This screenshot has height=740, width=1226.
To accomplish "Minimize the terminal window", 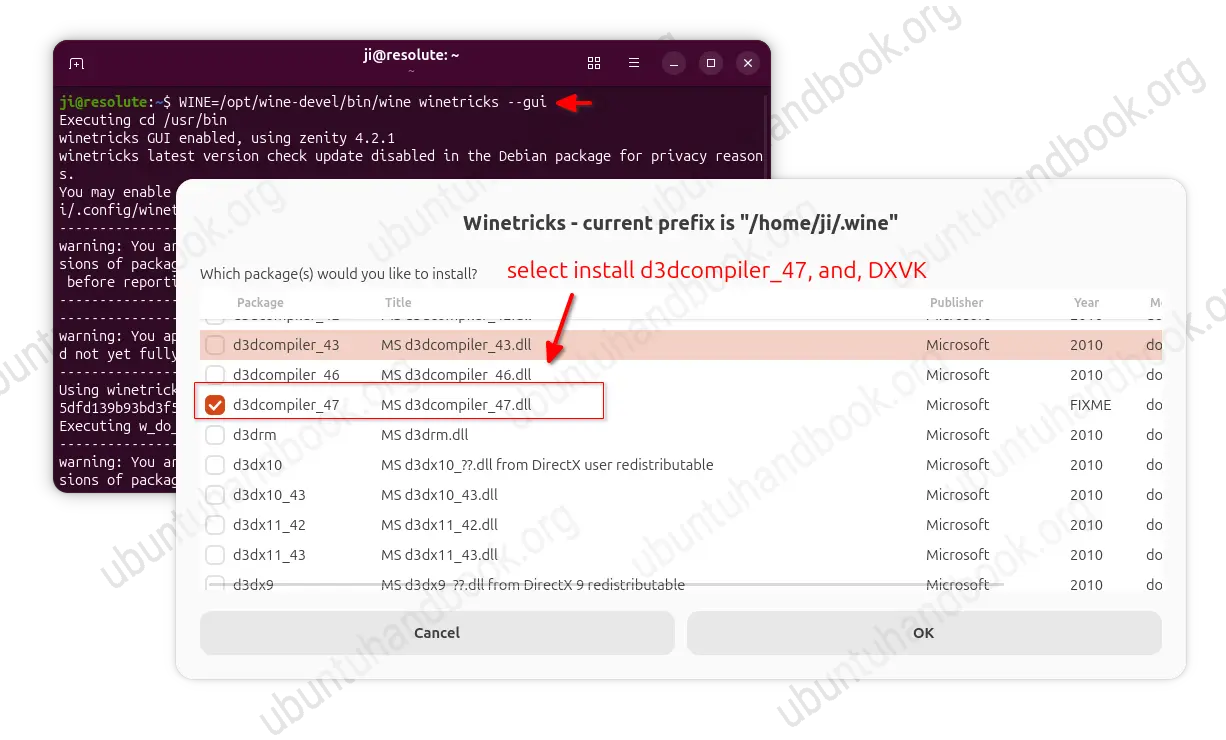I will (673, 63).
